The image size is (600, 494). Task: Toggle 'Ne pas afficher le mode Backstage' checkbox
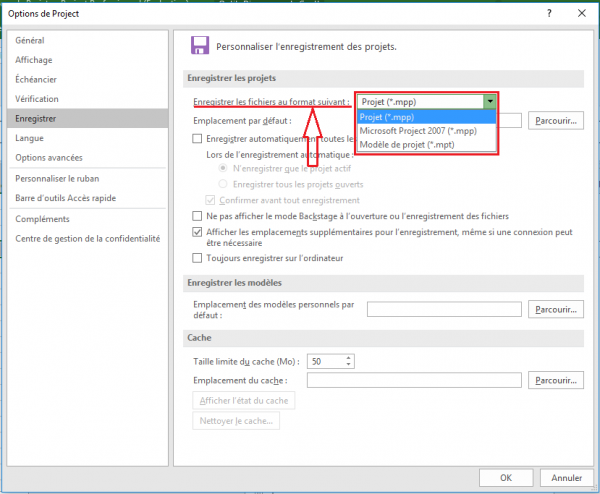(x=197, y=216)
